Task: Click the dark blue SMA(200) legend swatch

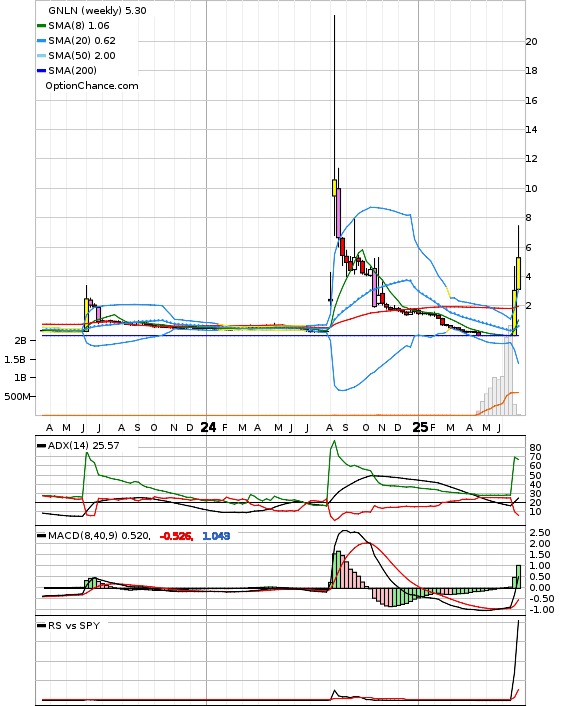Action: click(x=41, y=71)
